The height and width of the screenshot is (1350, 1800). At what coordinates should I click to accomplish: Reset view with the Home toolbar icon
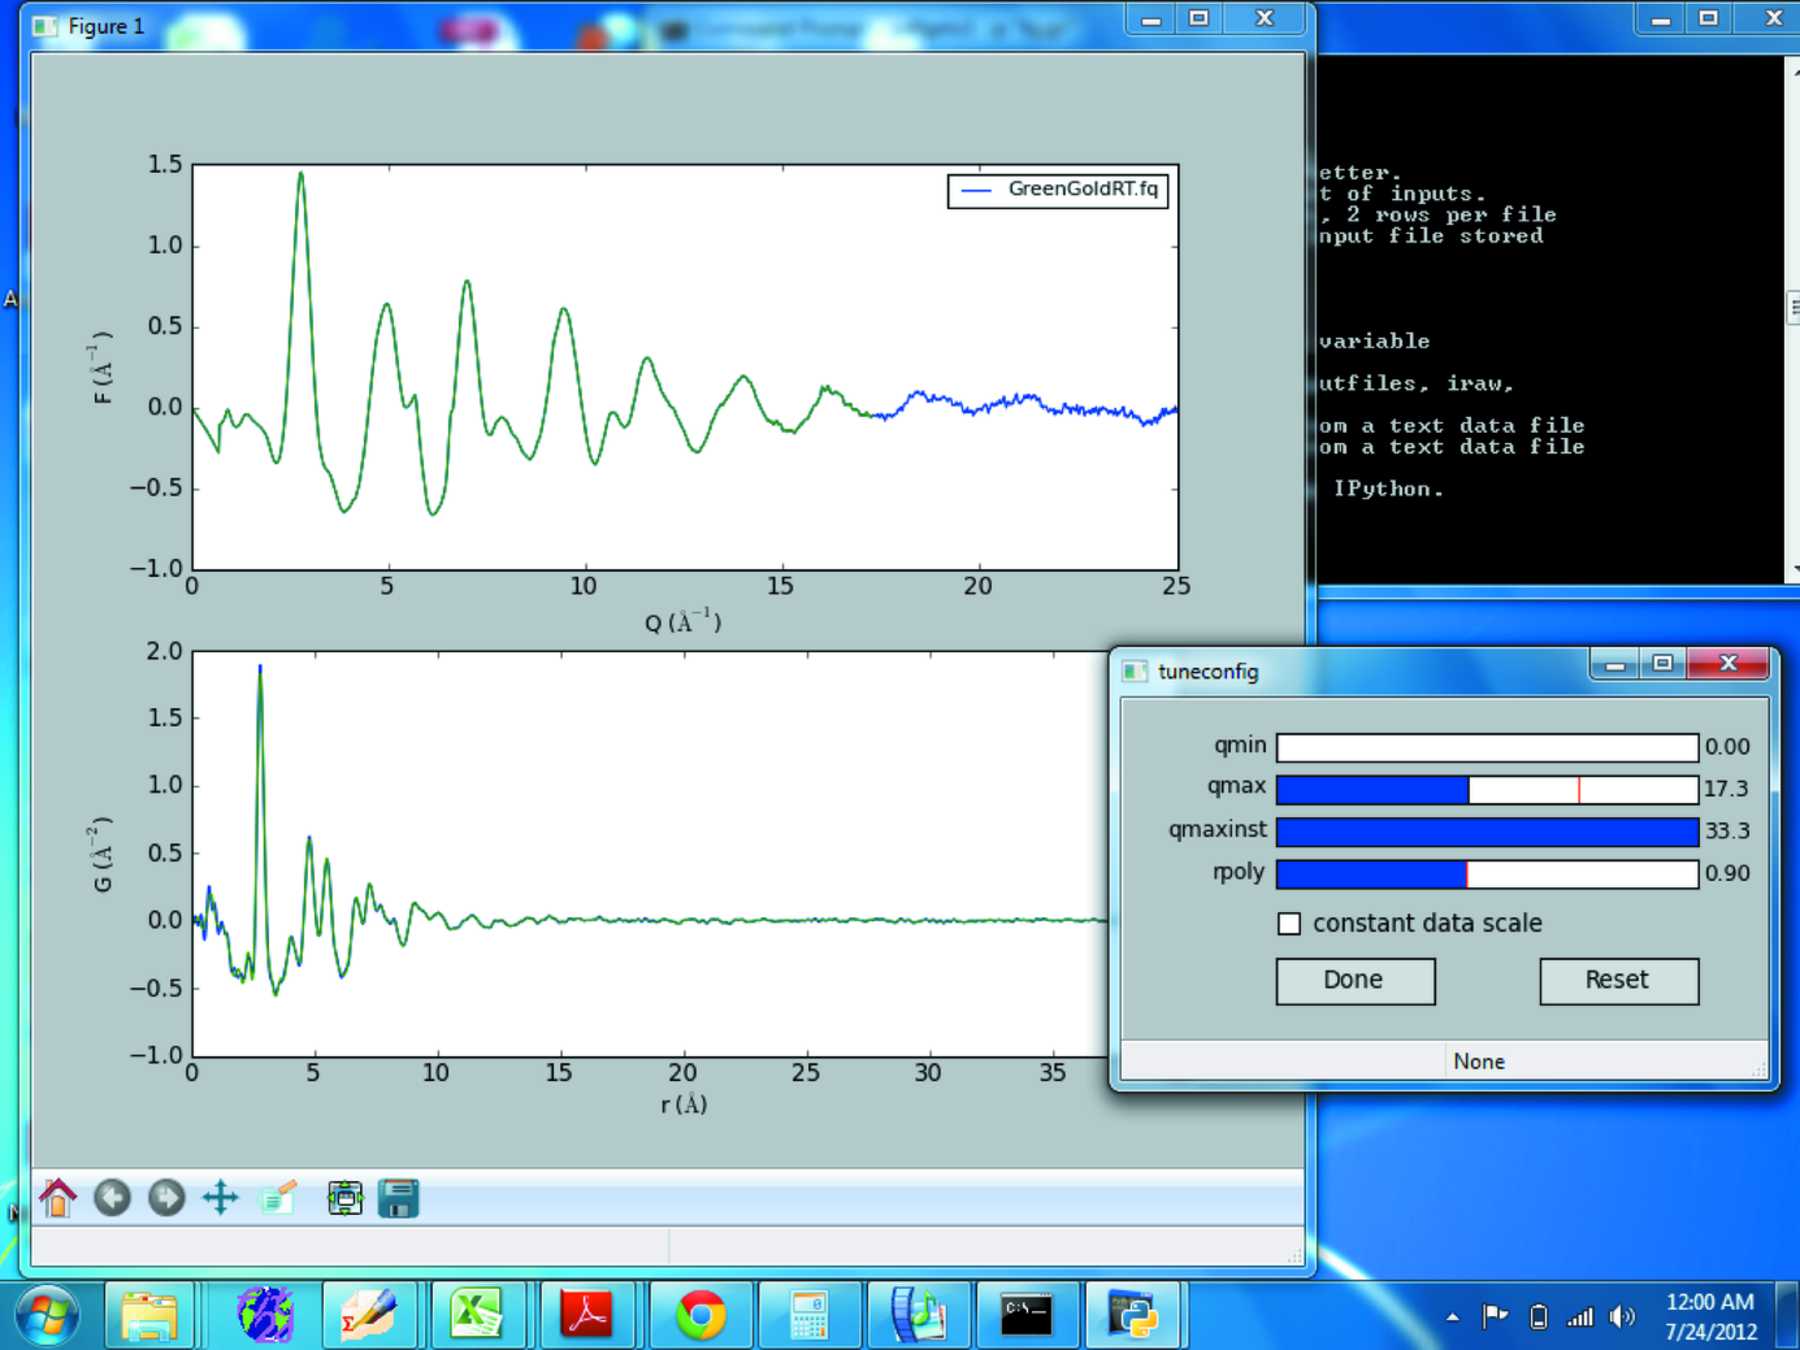(58, 1197)
